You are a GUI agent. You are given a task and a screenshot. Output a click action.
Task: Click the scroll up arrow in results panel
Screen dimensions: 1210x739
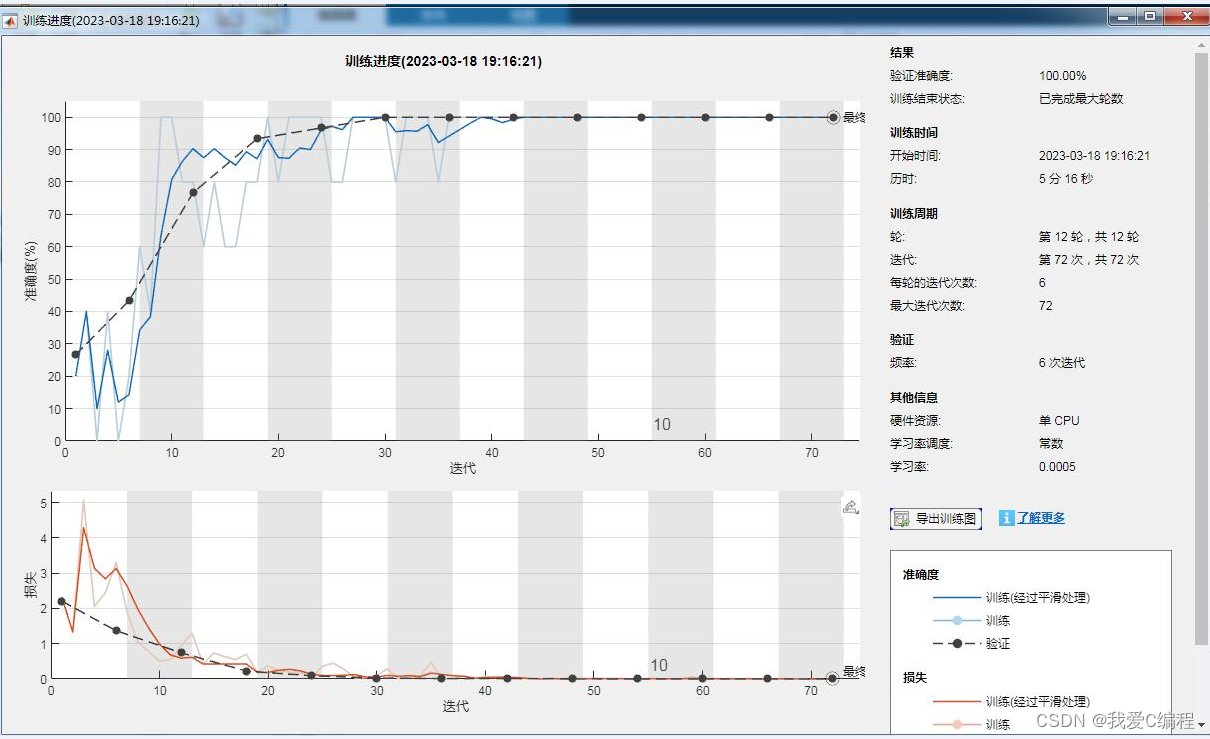(x=1201, y=46)
